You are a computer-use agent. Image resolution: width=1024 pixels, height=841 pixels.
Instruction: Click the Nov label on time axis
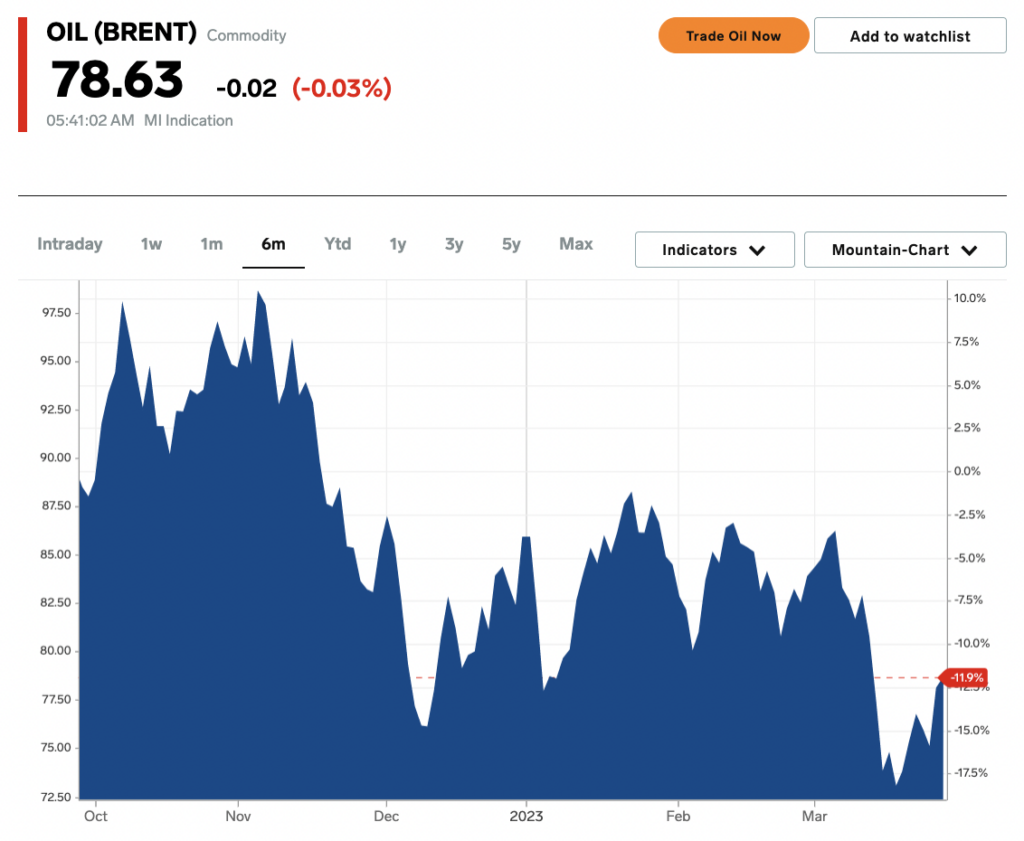click(x=238, y=816)
